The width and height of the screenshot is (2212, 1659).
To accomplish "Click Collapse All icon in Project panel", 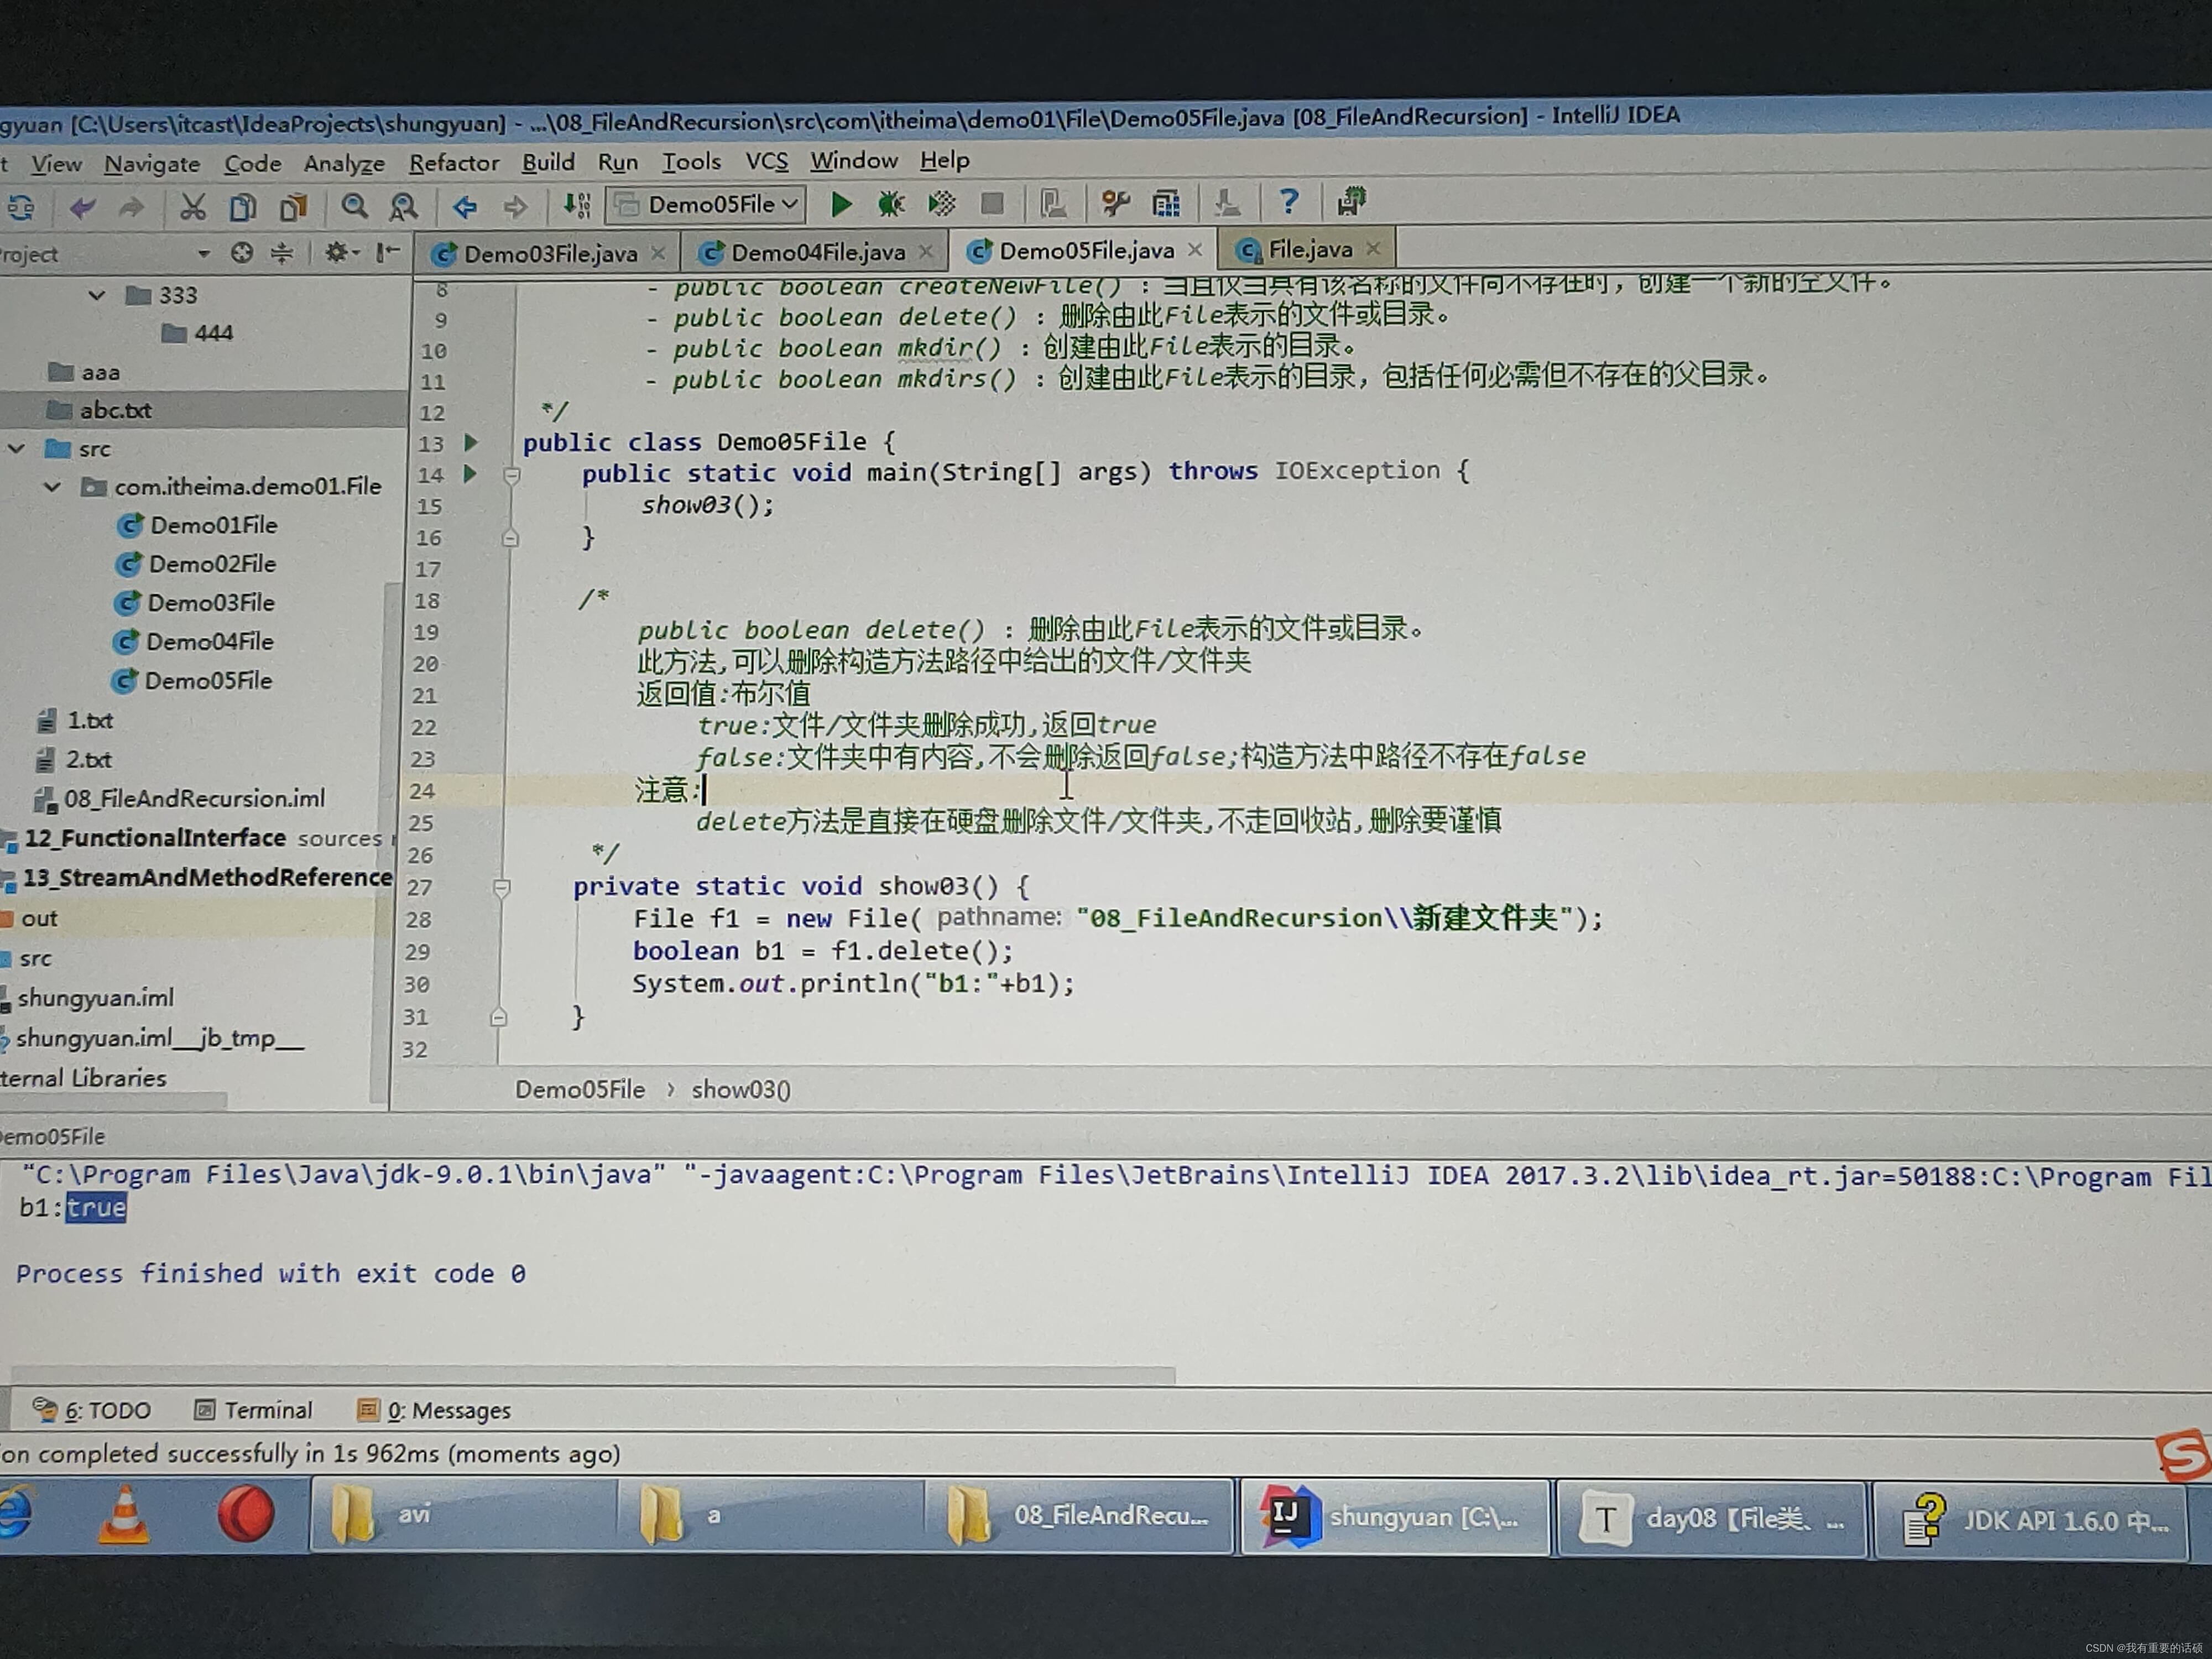I will click(x=282, y=253).
